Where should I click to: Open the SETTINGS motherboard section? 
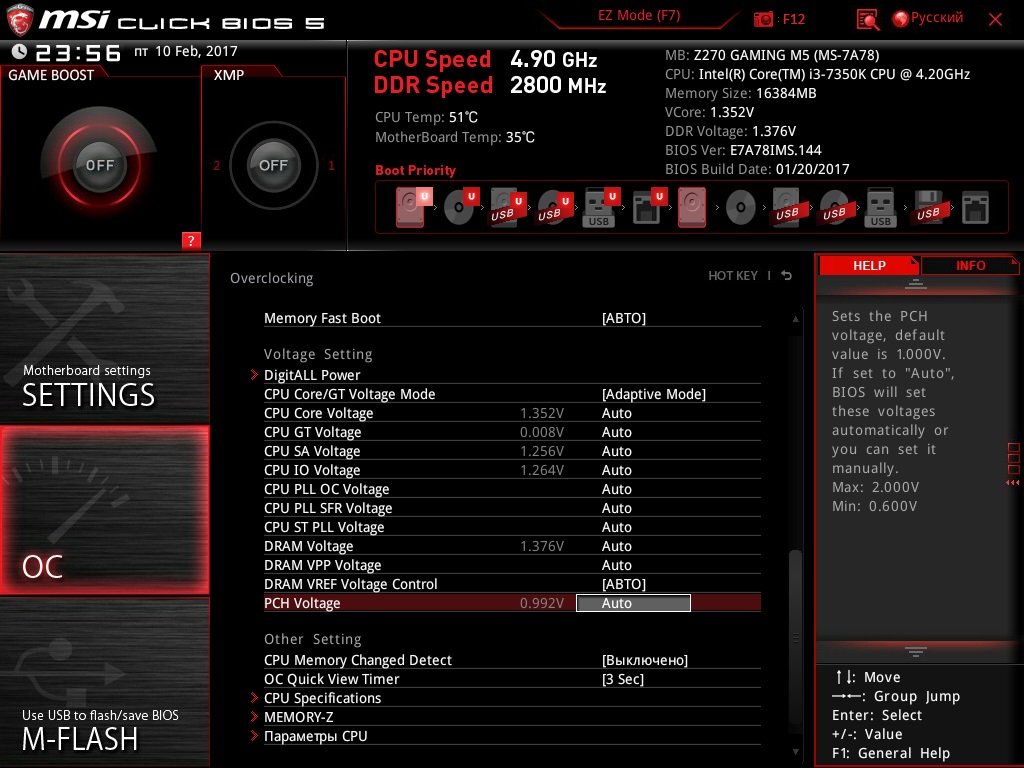point(104,338)
